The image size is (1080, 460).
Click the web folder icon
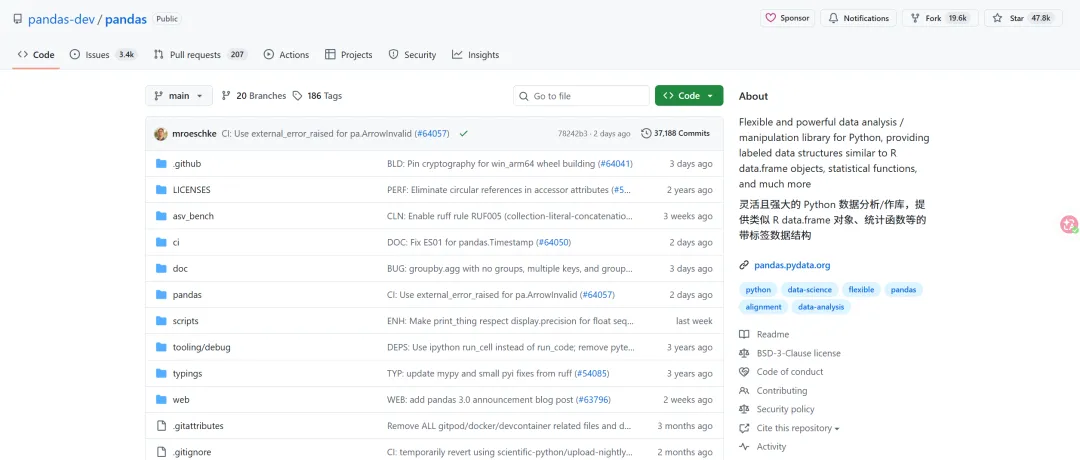pyautogui.click(x=161, y=399)
